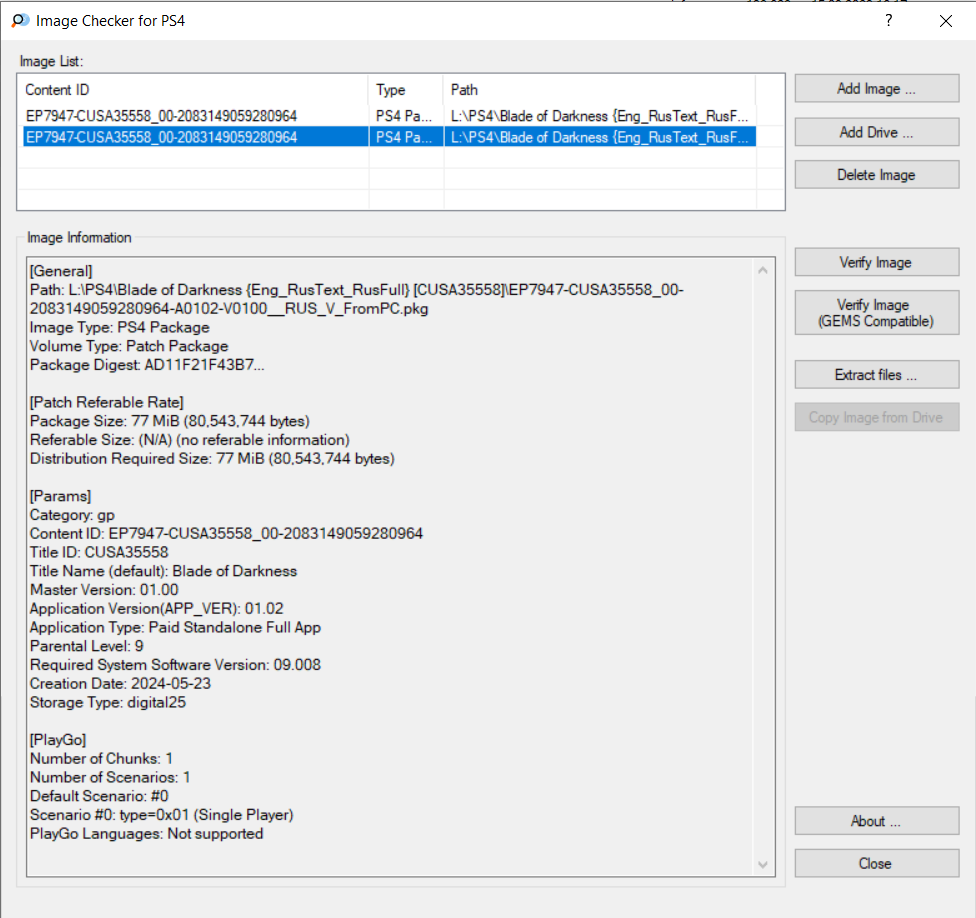Click the Volume Type: Patch Package line
Viewport: 976px width, 918px height.
coord(129,346)
